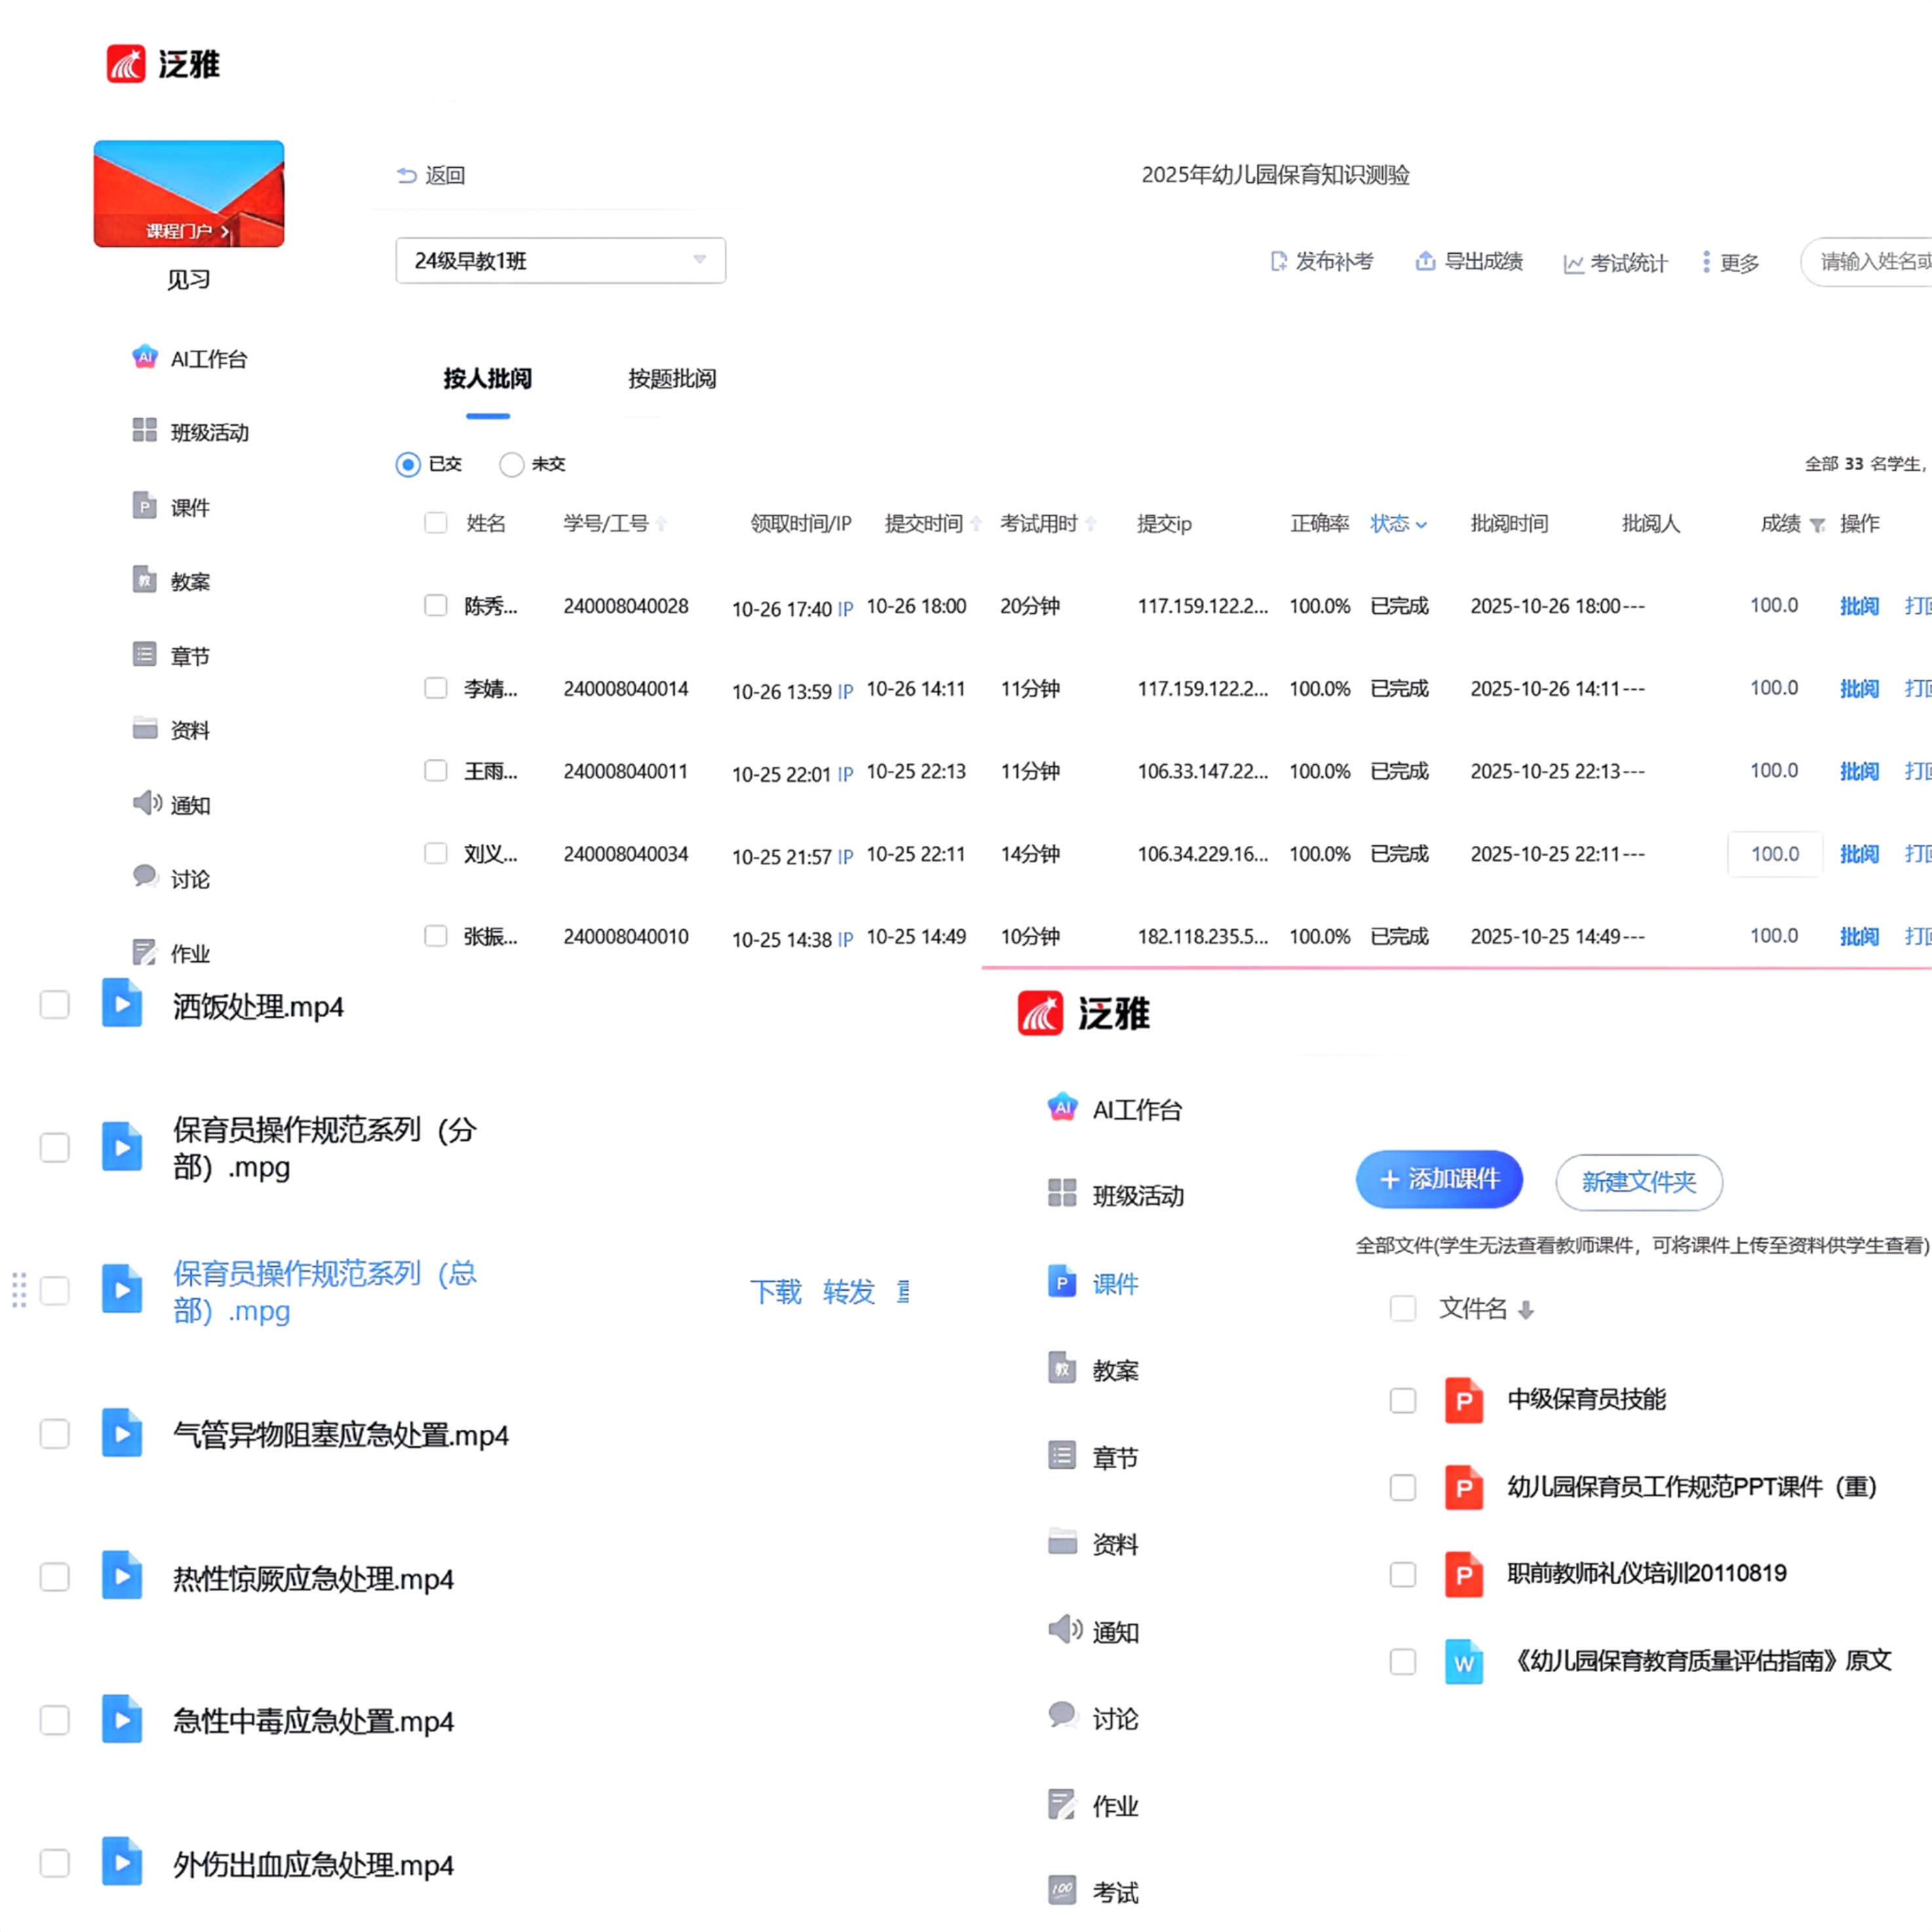Click 发布补考 icon in toolbar
This screenshot has width=1932, height=1932.
point(1278,261)
